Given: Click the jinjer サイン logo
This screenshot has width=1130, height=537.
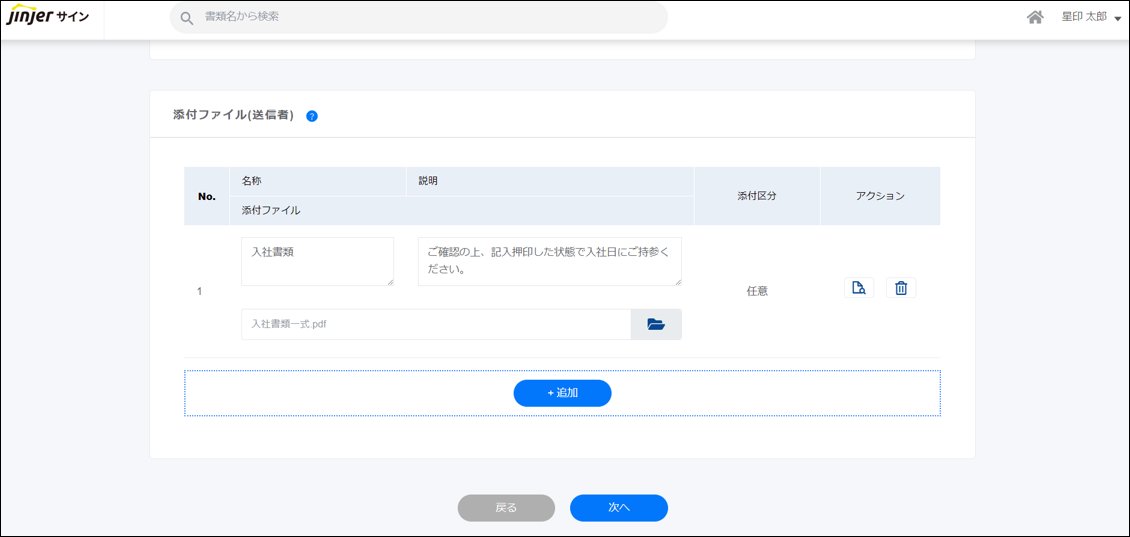Looking at the screenshot, I should coord(48,17).
